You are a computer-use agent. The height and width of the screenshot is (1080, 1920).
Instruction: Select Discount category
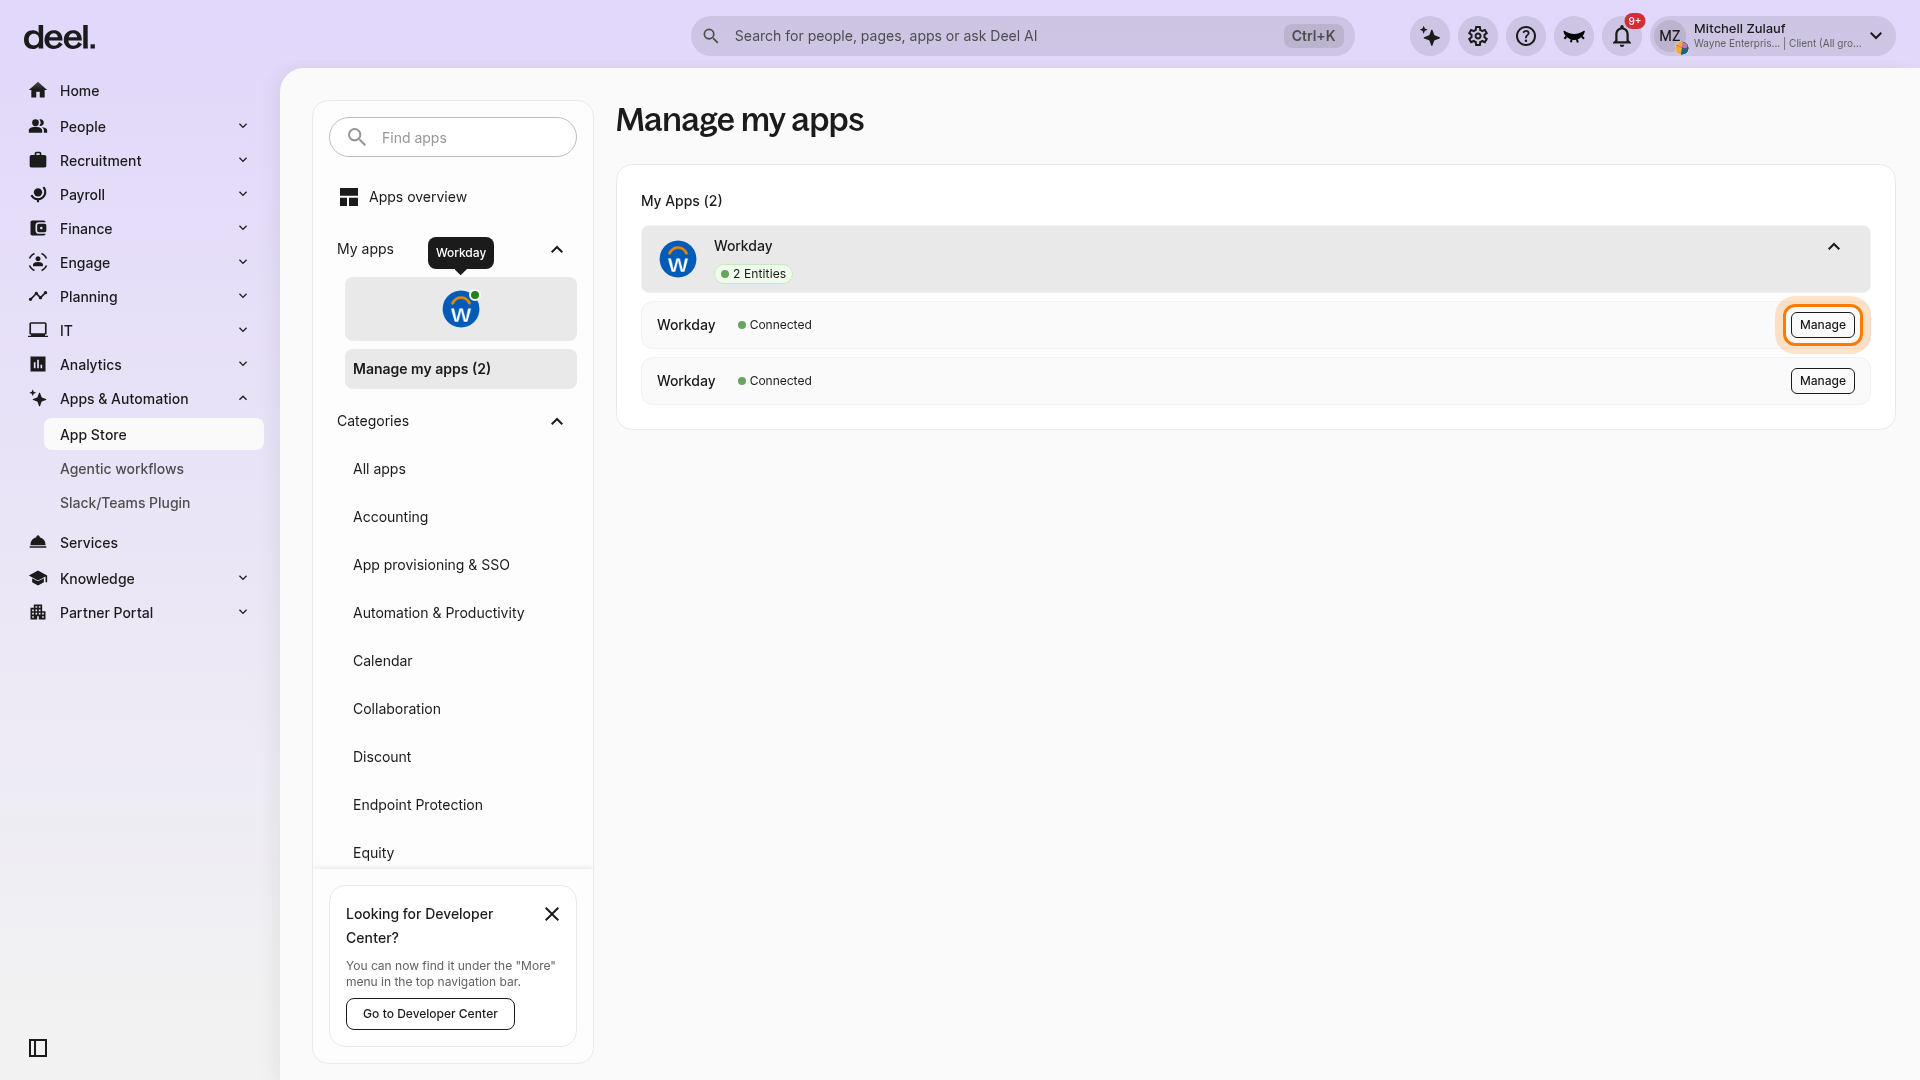[382, 757]
